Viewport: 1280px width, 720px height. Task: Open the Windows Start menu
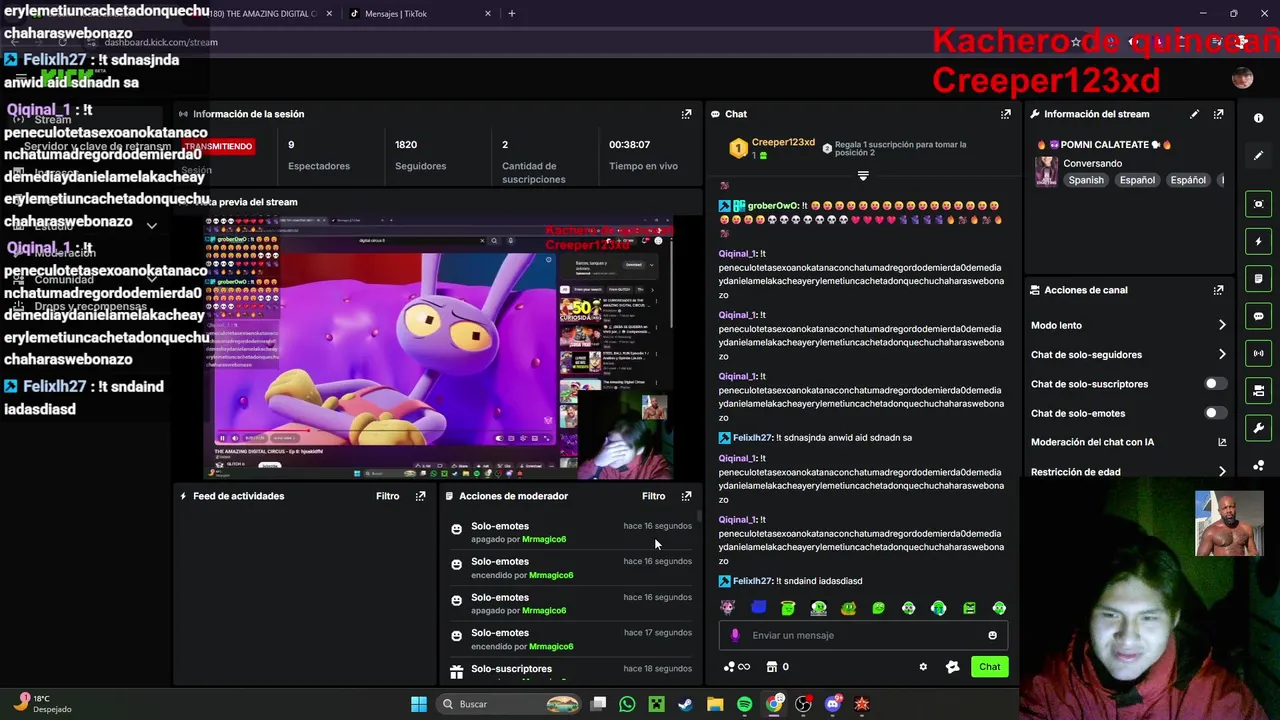(x=419, y=704)
